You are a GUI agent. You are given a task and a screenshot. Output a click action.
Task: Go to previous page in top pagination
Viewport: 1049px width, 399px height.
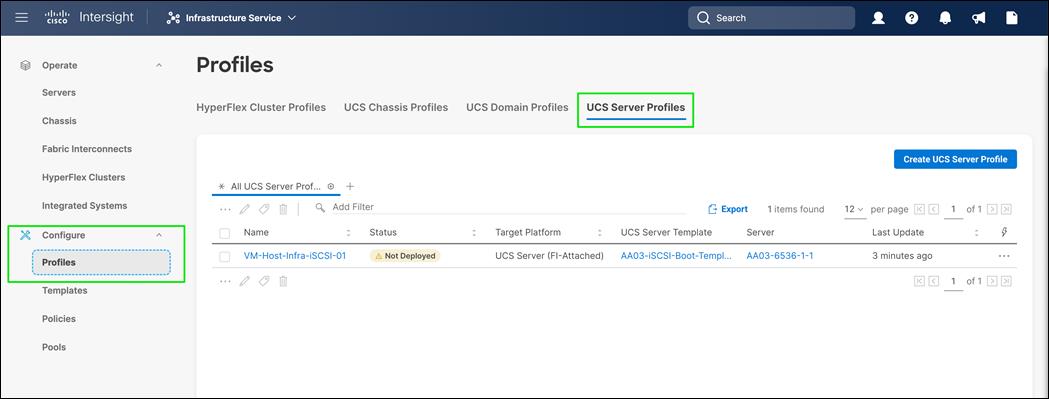tap(933, 209)
